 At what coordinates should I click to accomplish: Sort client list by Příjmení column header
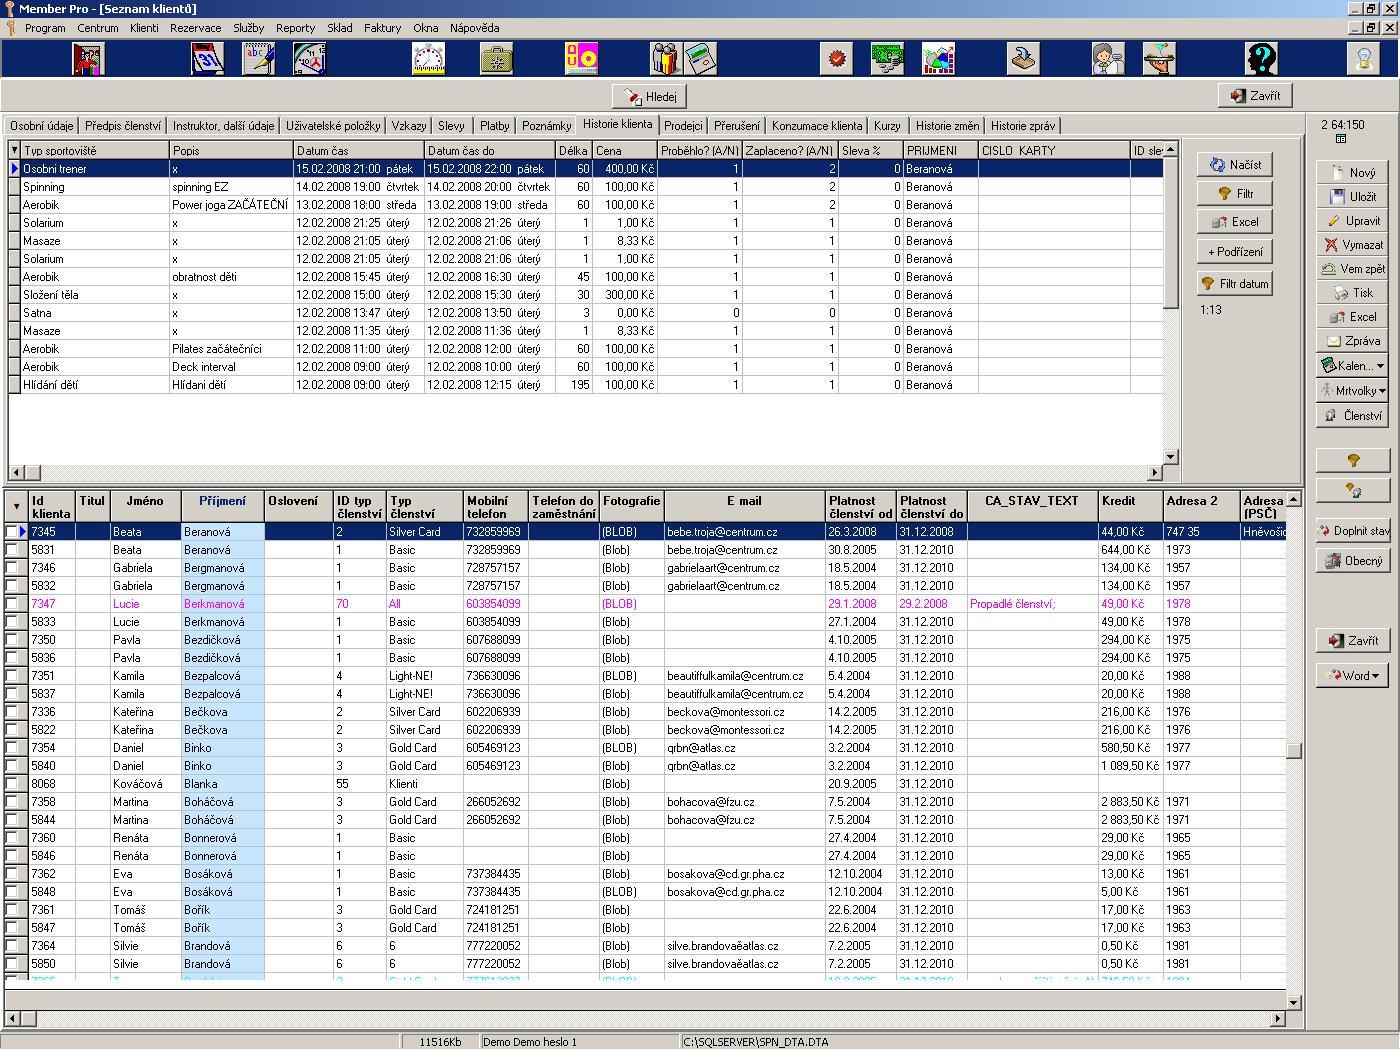pos(222,507)
